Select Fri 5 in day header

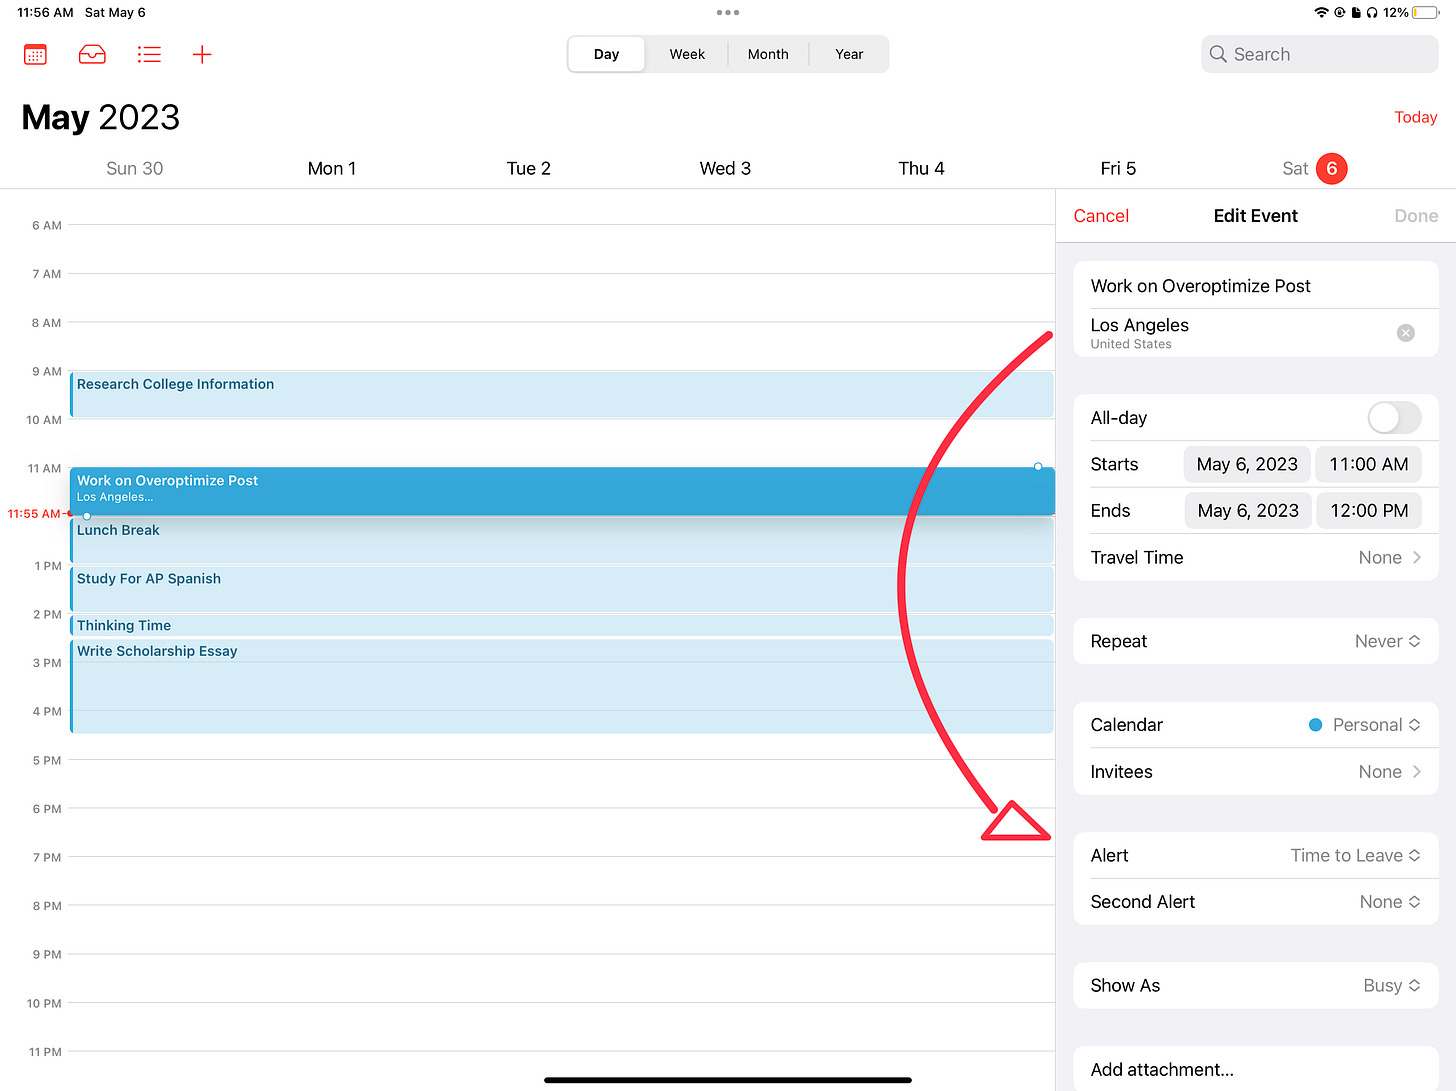tap(1118, 168)
